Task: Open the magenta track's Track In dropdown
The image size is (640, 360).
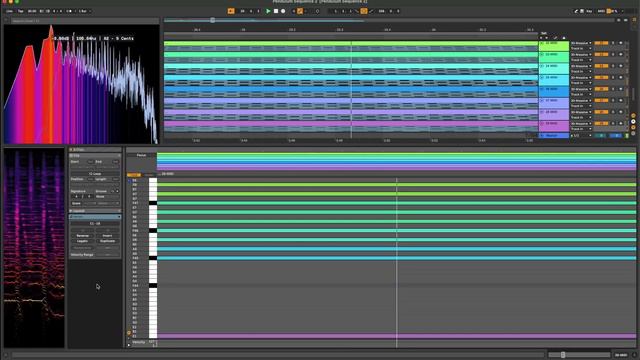Action: (x=581, y=129)
